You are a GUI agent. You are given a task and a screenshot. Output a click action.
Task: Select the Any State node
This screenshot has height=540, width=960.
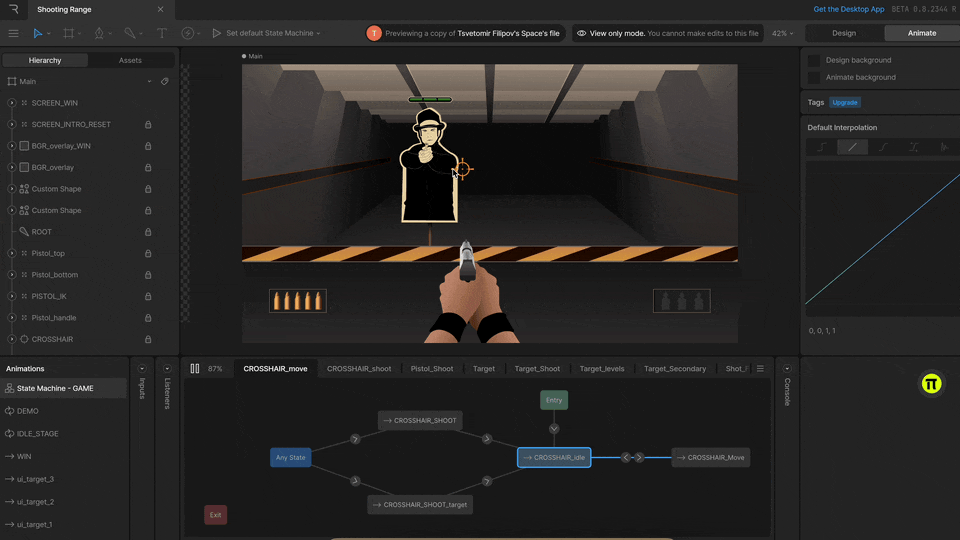(290, 457)
